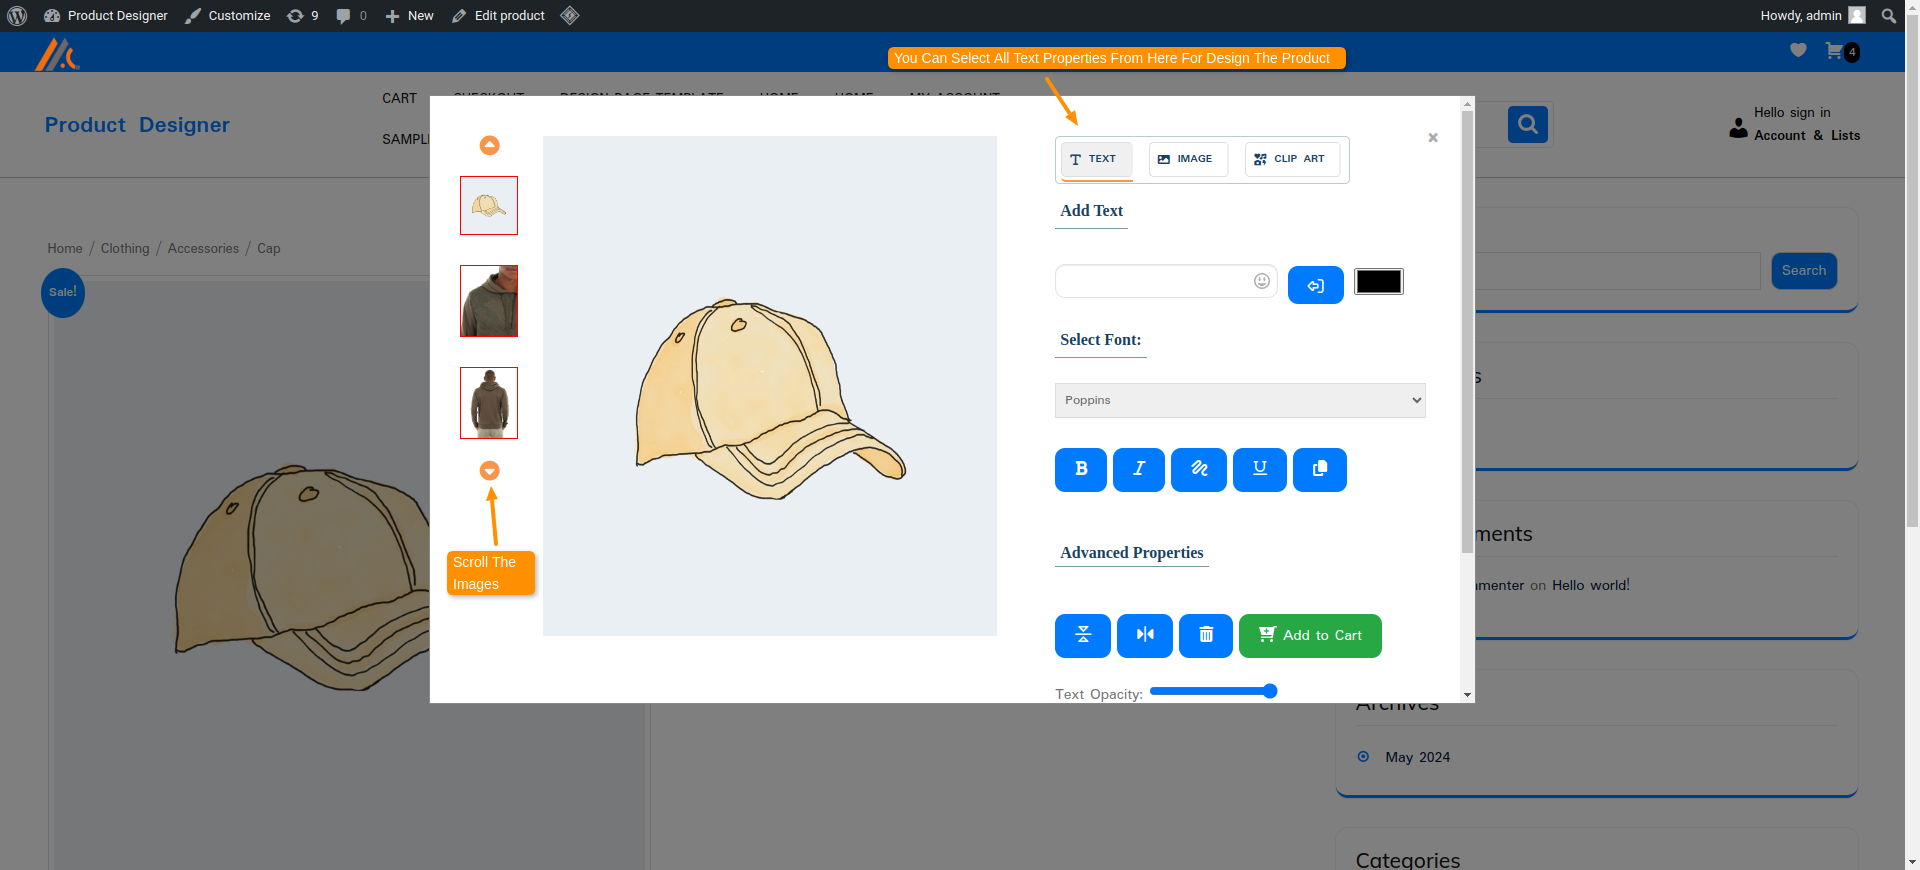Select the hoodie front thumbnail
The image size is (1920, 870).
click(x=489, y=301)
